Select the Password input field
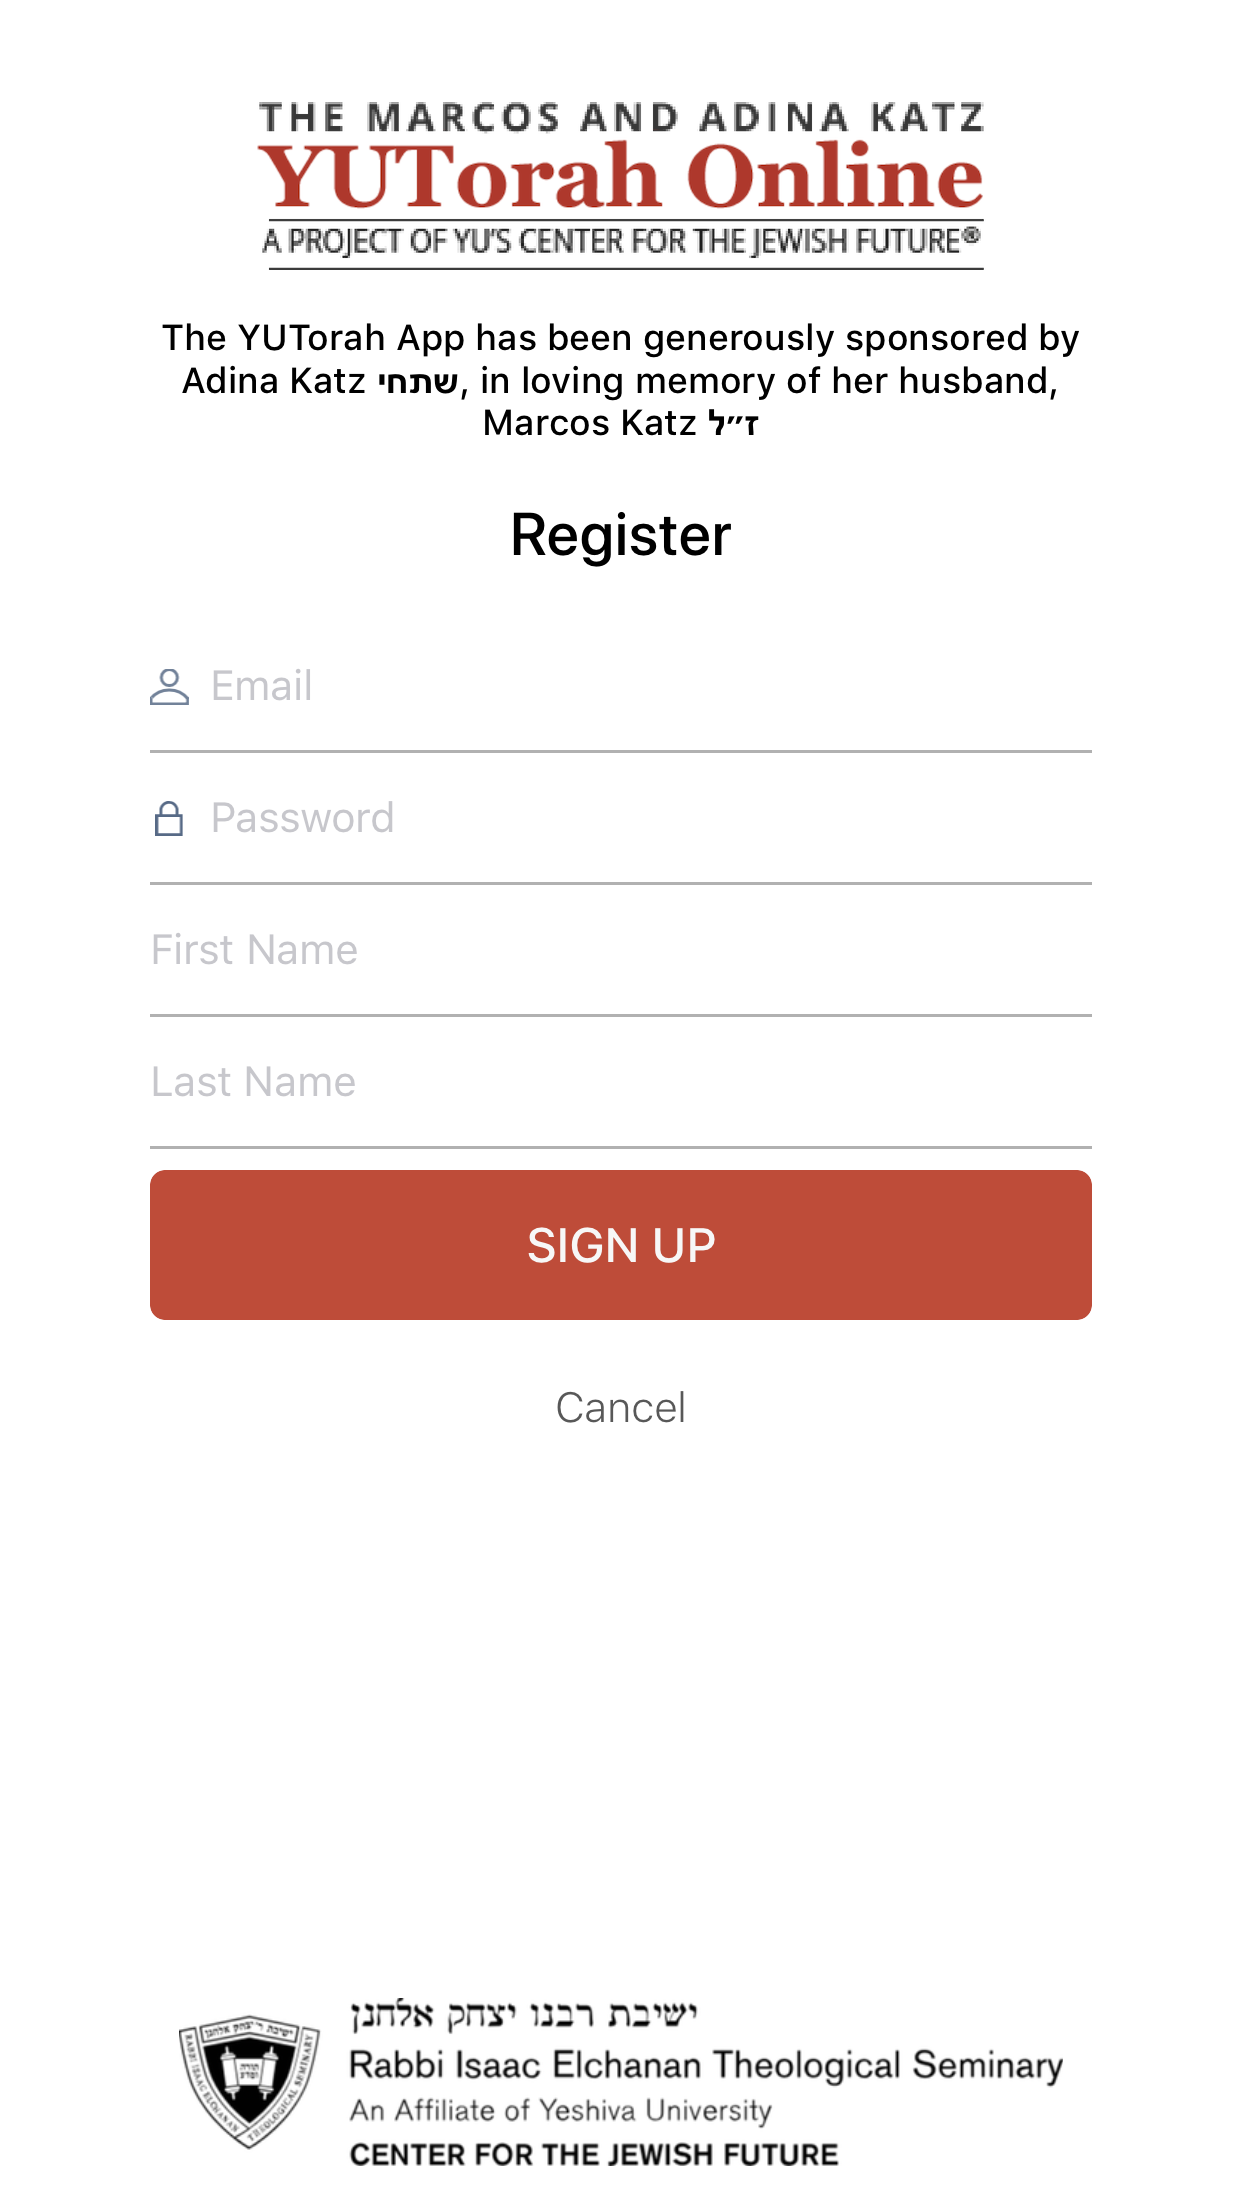1242x2208 pixels. coord(650,819)
